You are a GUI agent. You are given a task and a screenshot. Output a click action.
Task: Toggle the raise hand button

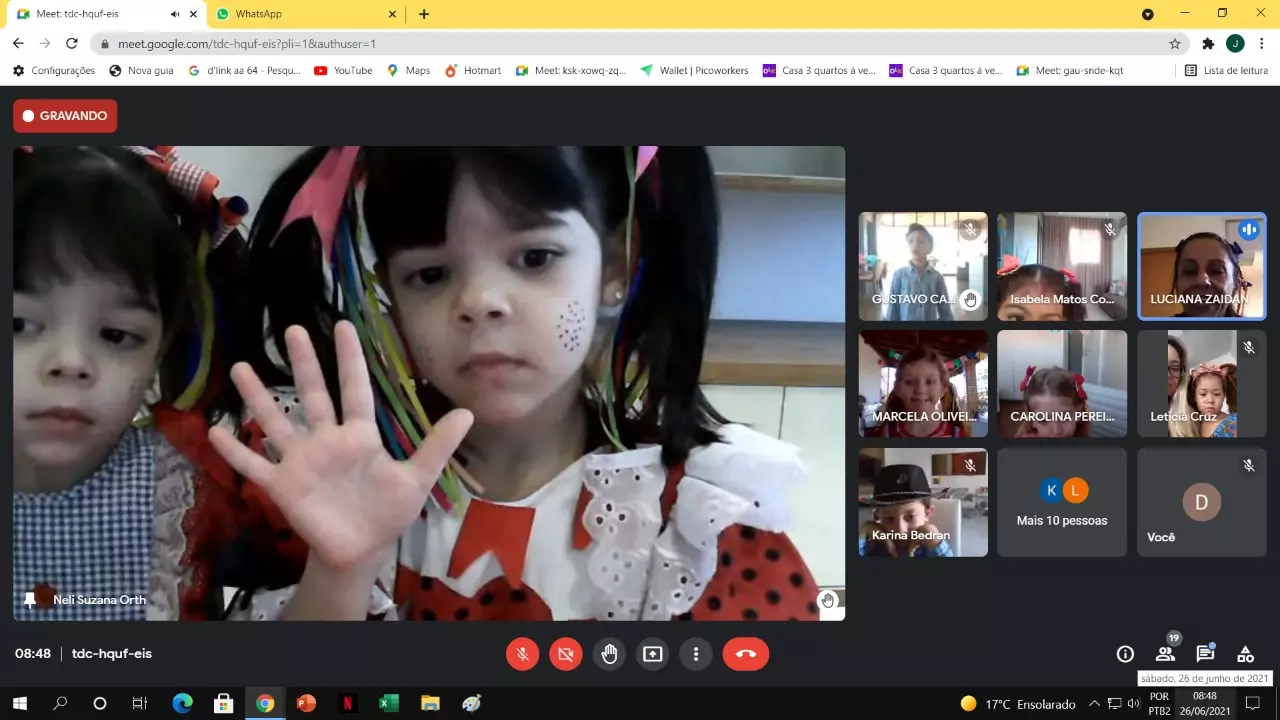(609, 654)
